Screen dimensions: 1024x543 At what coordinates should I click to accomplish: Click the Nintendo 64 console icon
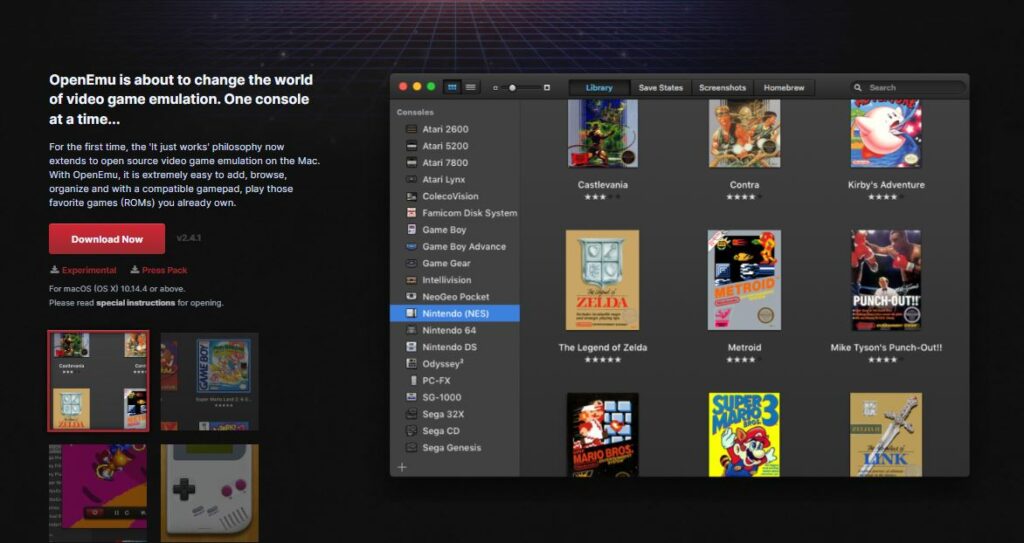[x=411, y=330]
